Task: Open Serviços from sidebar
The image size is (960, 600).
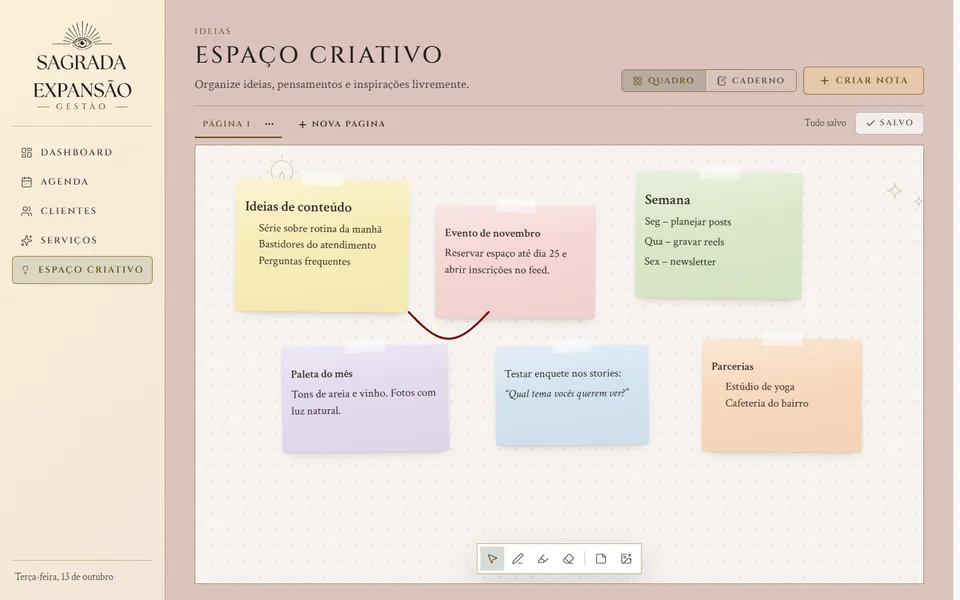Action: point(82,241)
